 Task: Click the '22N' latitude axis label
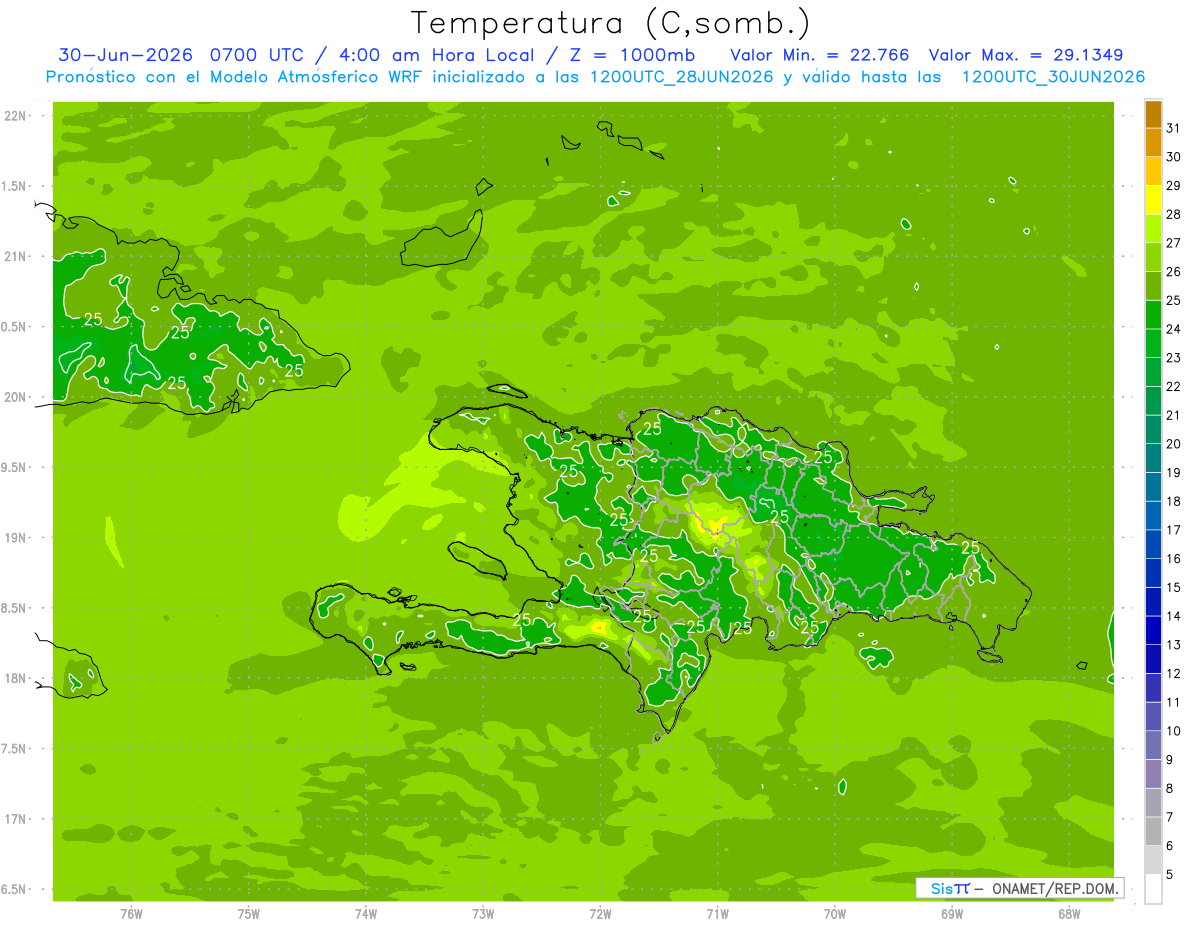15,116
